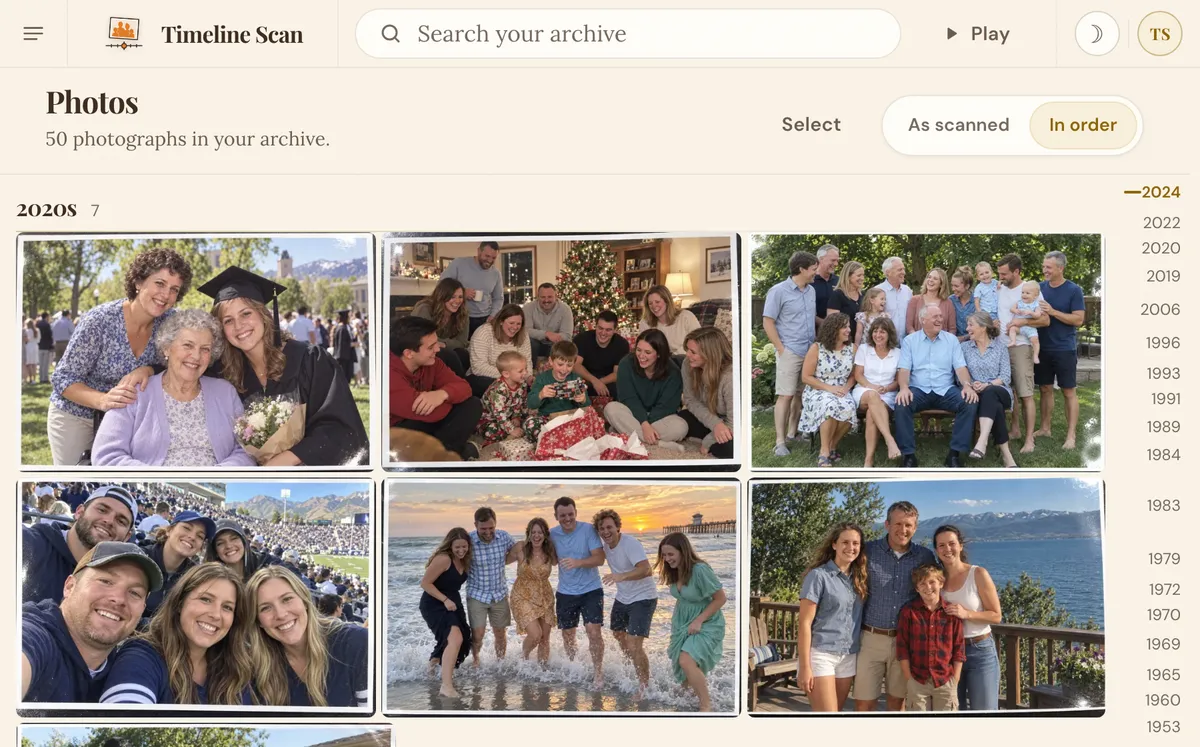Screen dimensions: 1200x747
Task: Open the stadium selfie photo
Action: (x=195, y=597)
